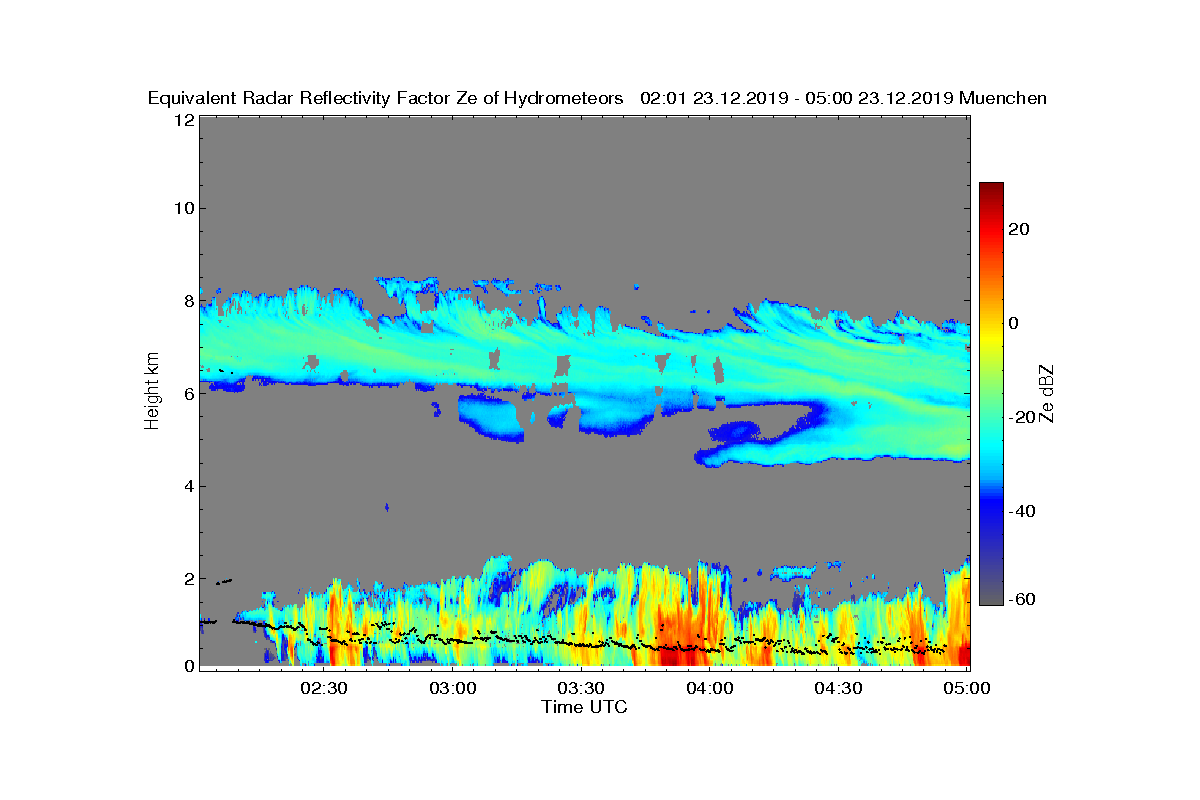The height and width of the screenshot is (800, 1200).
Task: Click the 'Height km' y-axis label
Action: click(152, 393)
